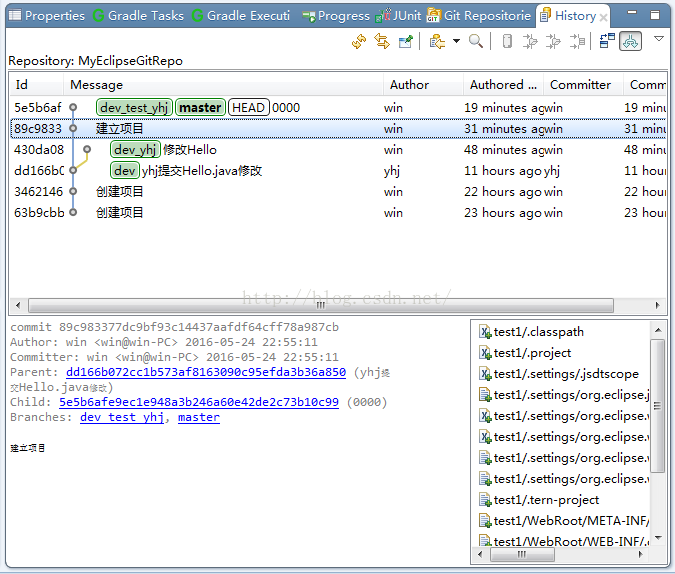Select test1/.classpath in the changed files

(531, 332)
